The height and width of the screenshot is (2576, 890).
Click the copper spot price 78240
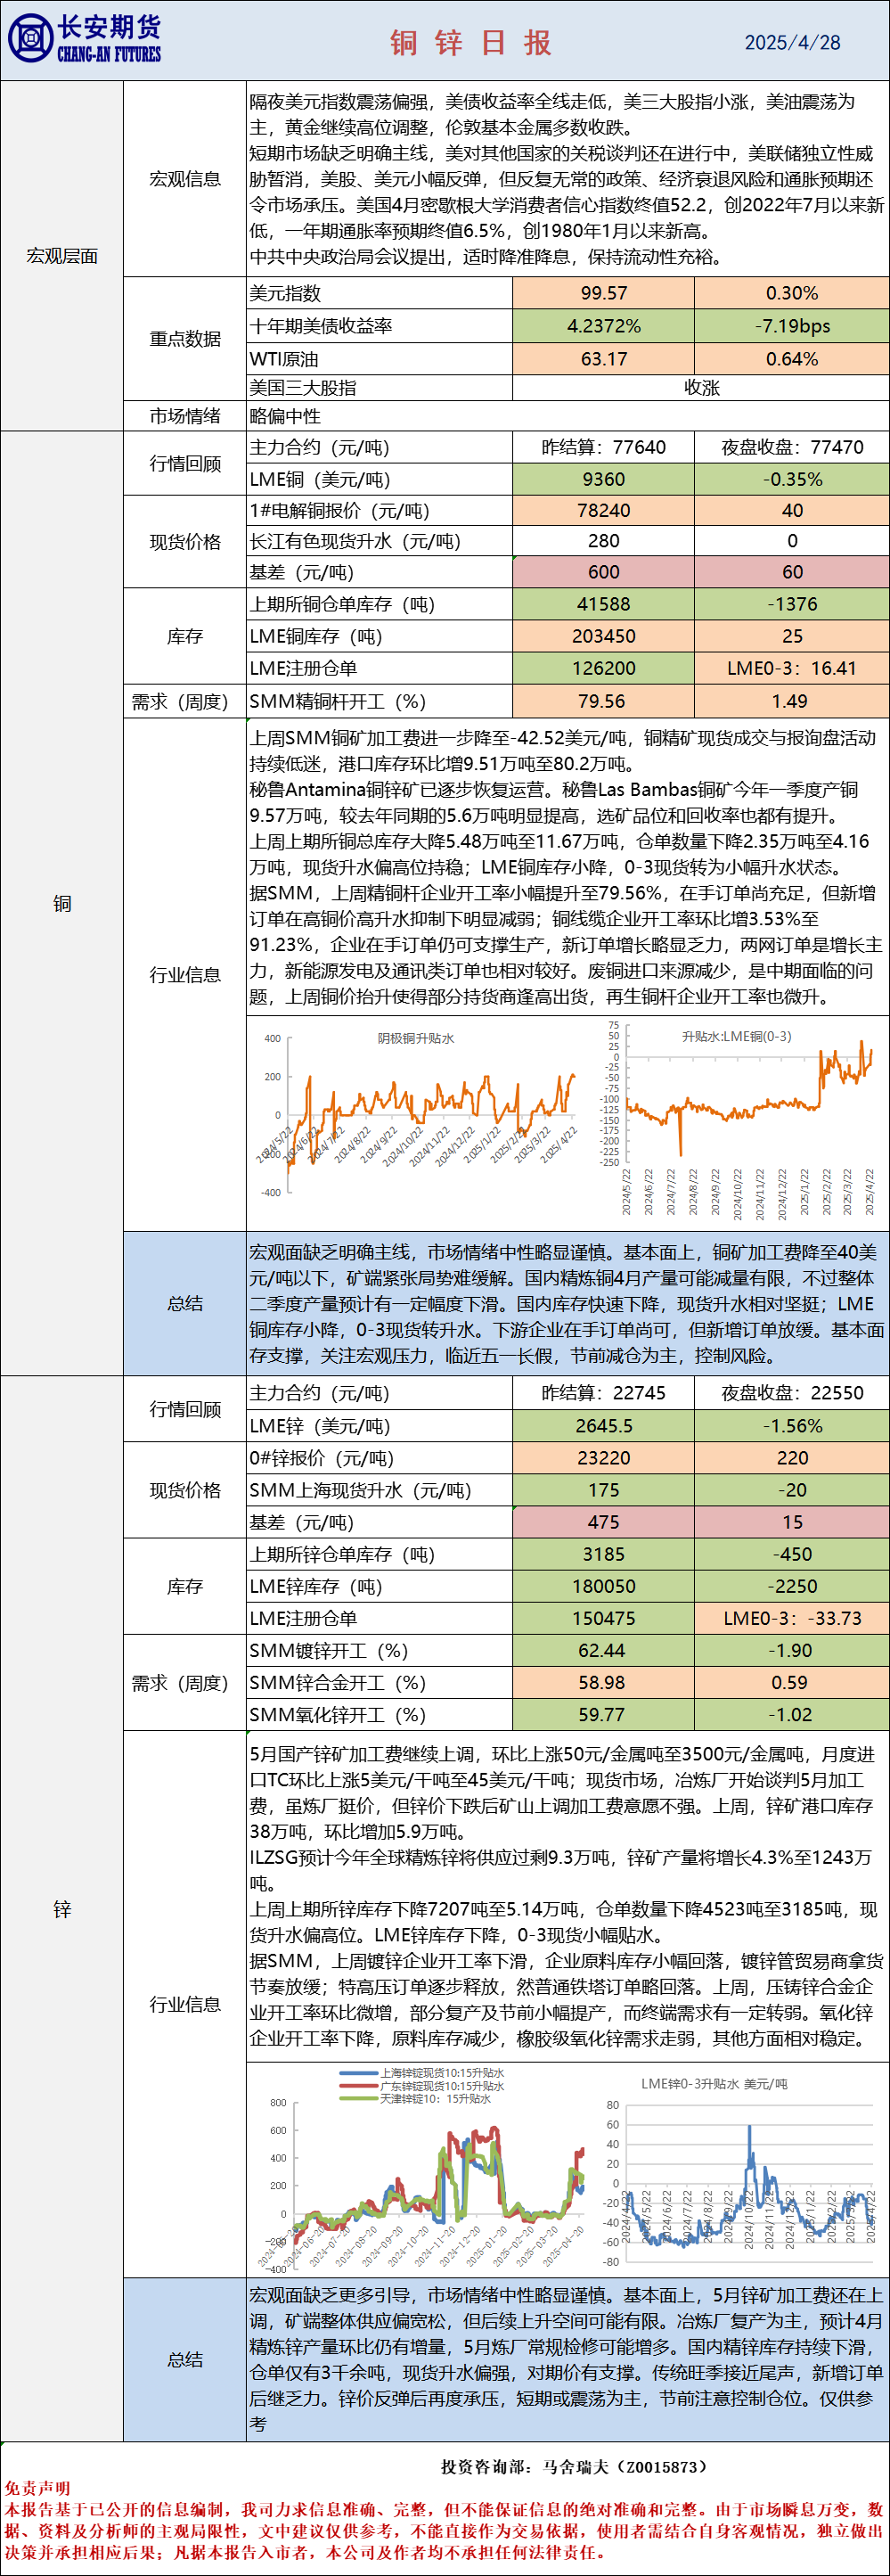pyautogui.click(x=604, y=510)
